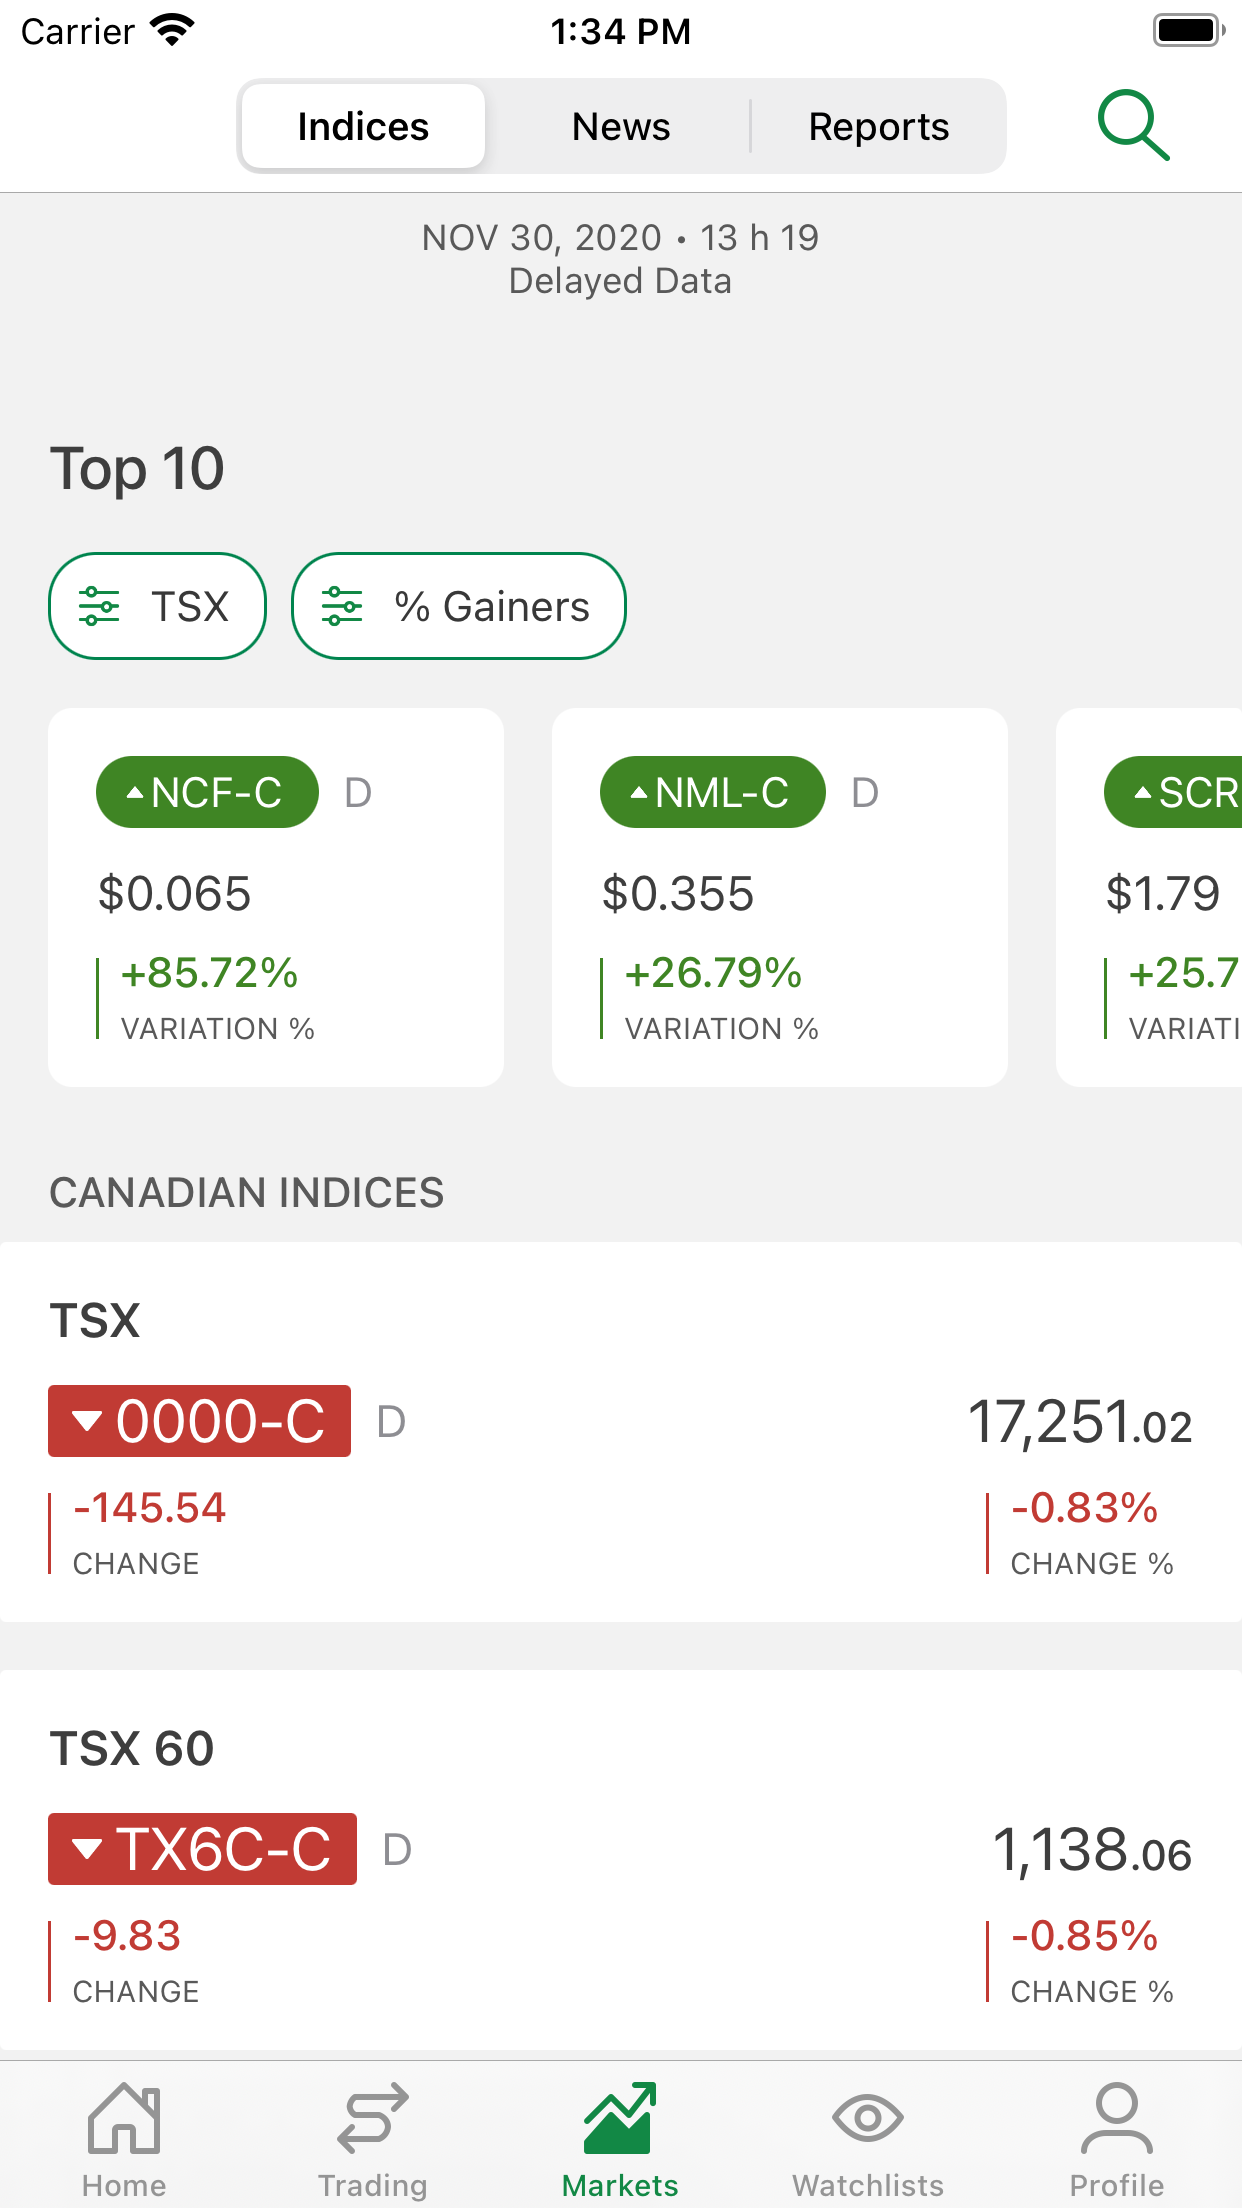The height and width of the screenshot is (2208, 1242).
Task: Switch to the News tab
Action: click(x=621, y=127)
